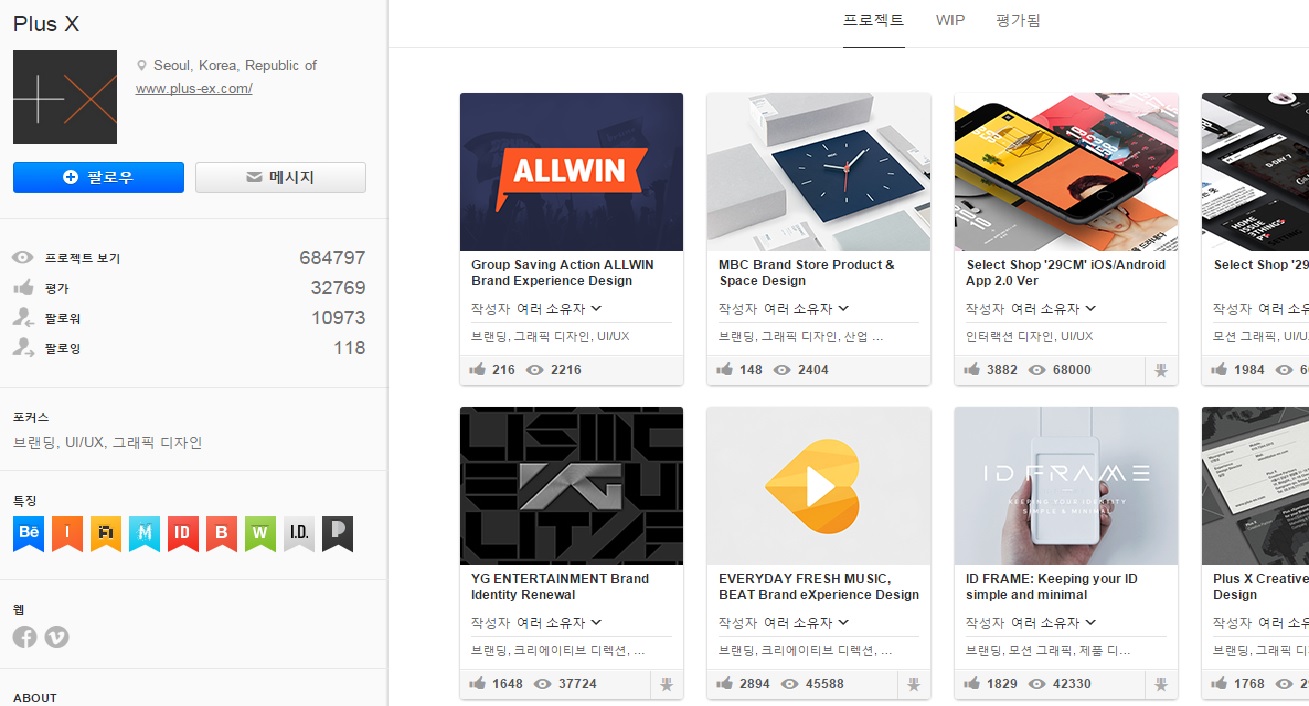Click the yellow pixel-pattern feature ribbon badge
This screenshot has width=1309, height=706.
click(x=106, y=533)
